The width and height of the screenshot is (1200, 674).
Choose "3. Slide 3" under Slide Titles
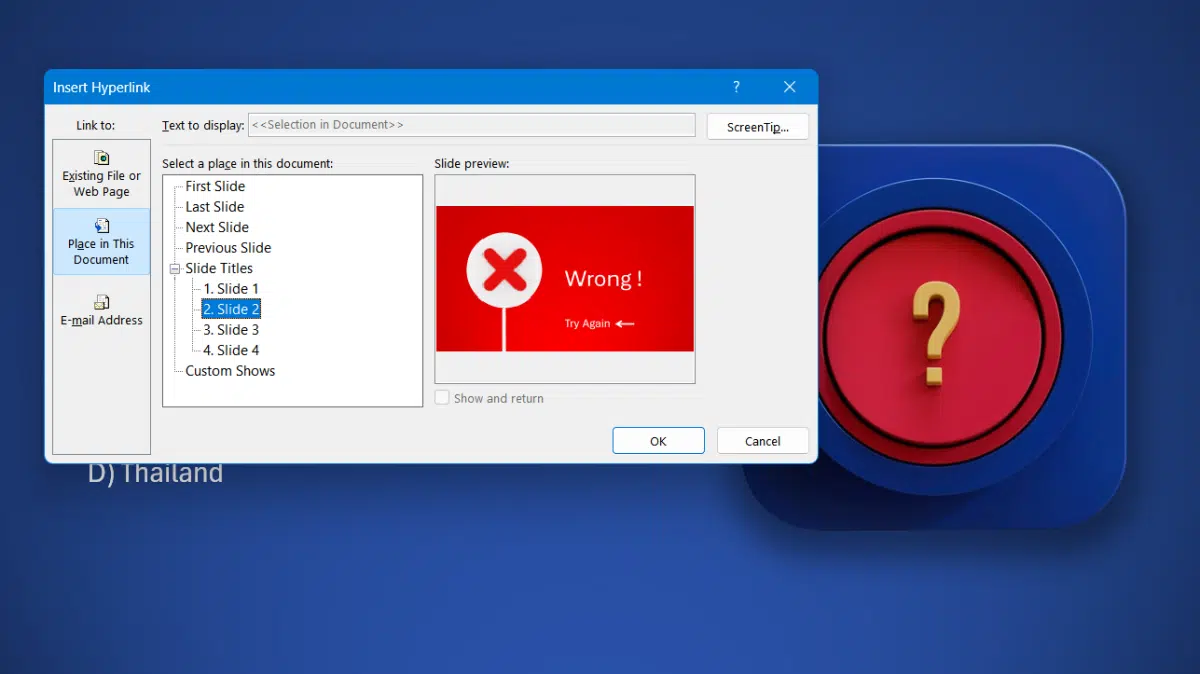[231, 329]
